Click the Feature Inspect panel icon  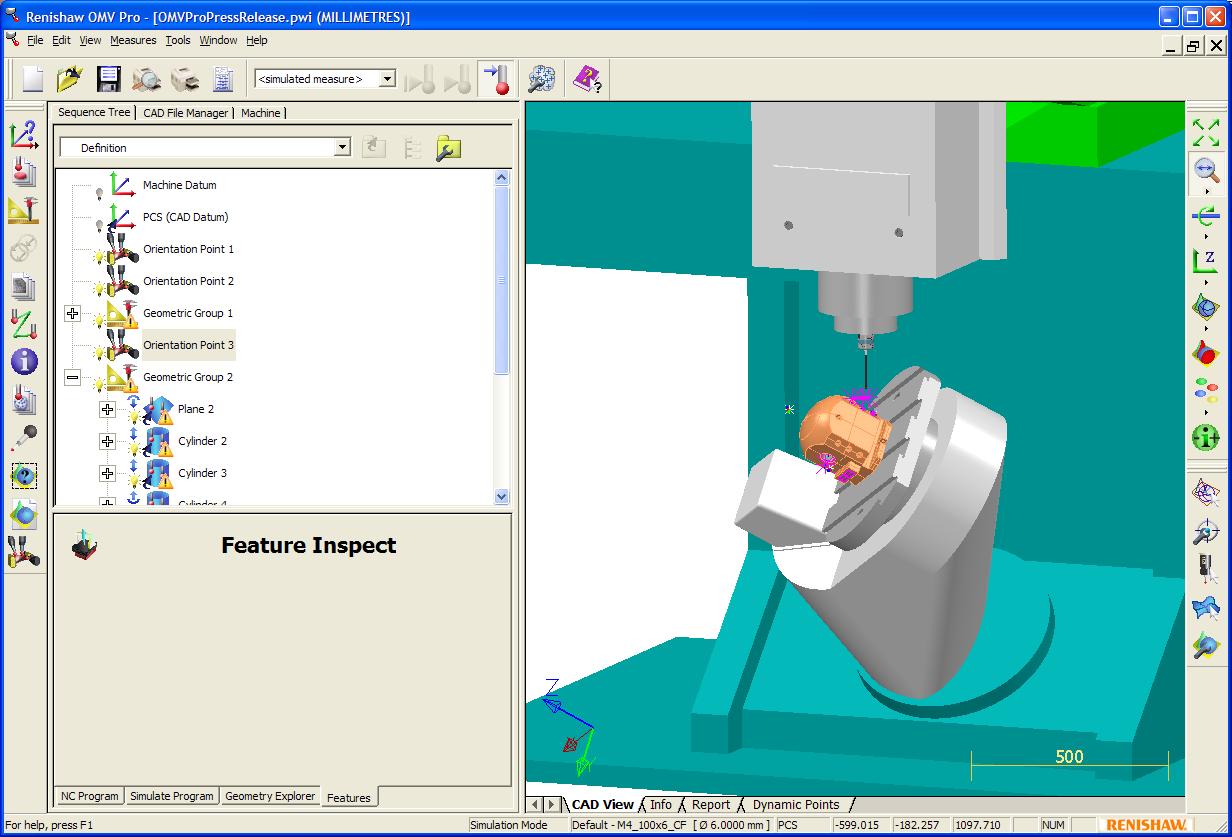pos(84,545)
